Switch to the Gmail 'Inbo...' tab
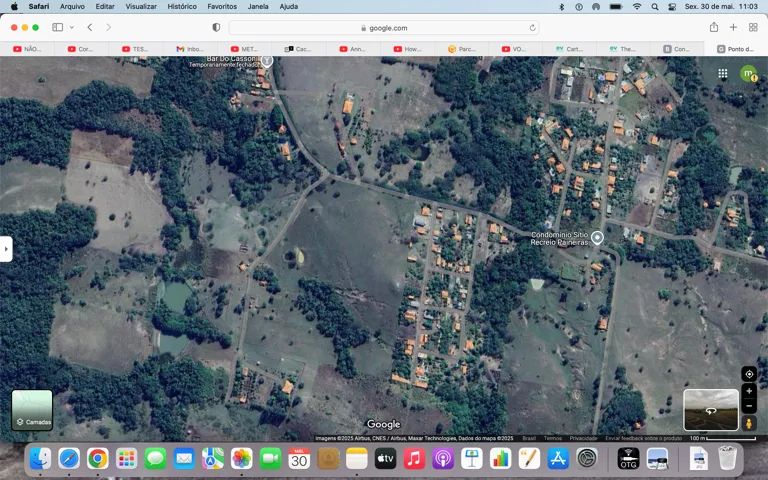768x480 pixels. pyautogui.click(x=190, y=49)
